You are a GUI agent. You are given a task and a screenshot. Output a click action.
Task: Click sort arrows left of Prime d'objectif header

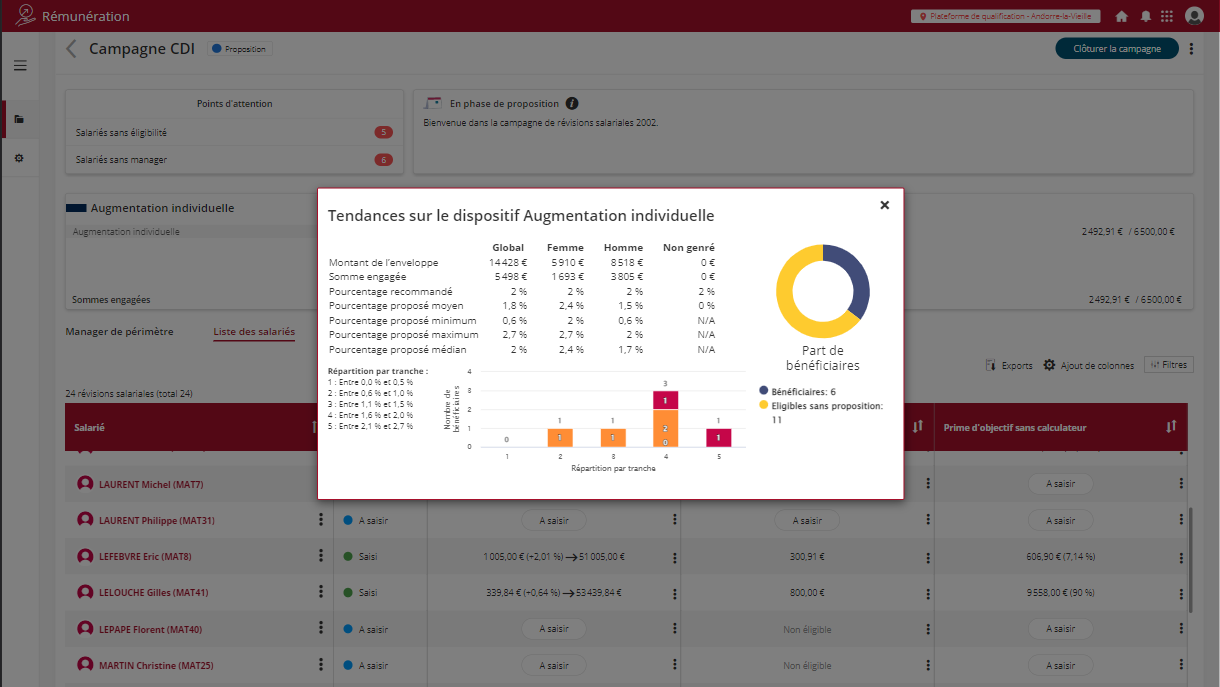917,427
